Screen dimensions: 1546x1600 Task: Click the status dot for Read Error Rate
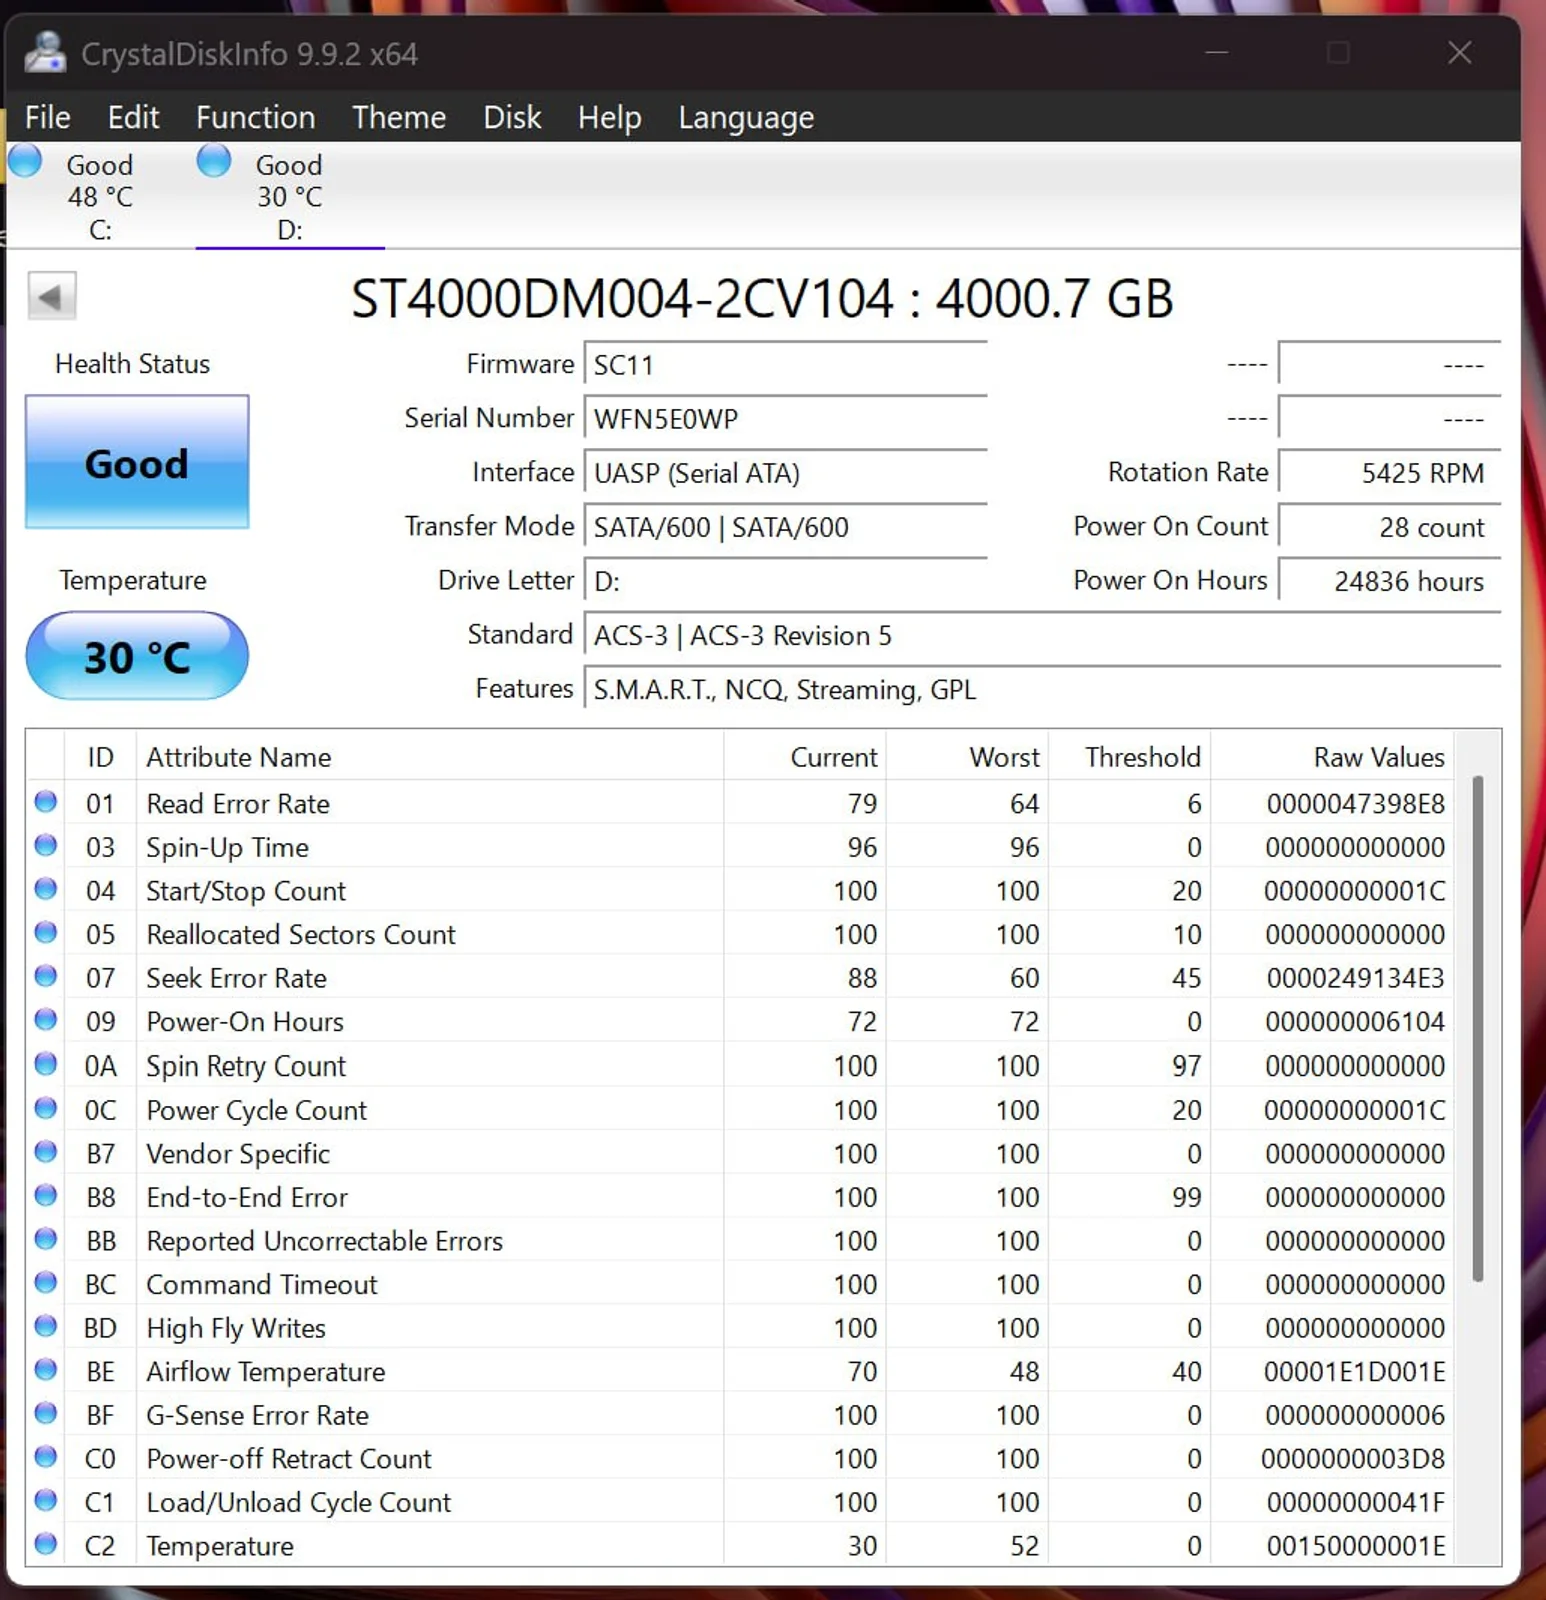click(x=46, y=802)
